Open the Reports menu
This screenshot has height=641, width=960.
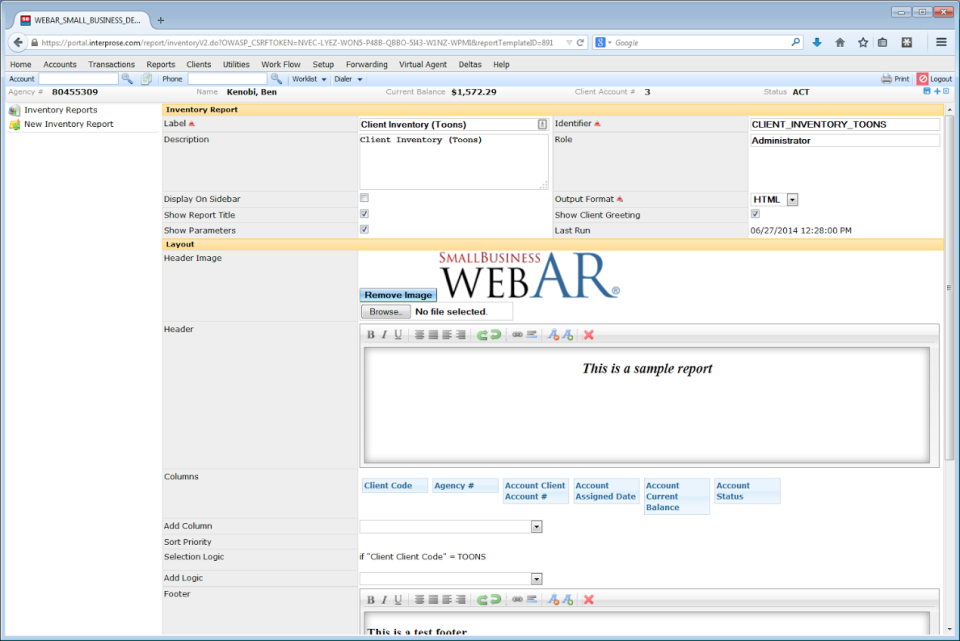[160, 64]
